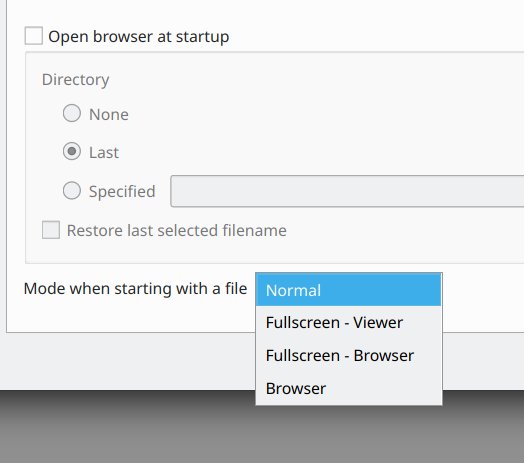This screenshot has height=463, width=524.
Task: Enable the Open browser at startup checkbox
Action: [x=33, y=36]
